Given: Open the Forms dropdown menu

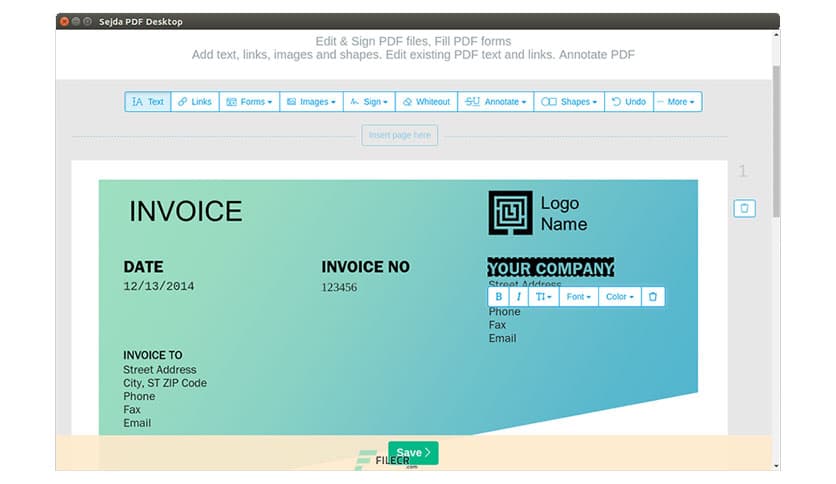Looking at the screenshot, I should pyautogui.click(x=248, y=102).
